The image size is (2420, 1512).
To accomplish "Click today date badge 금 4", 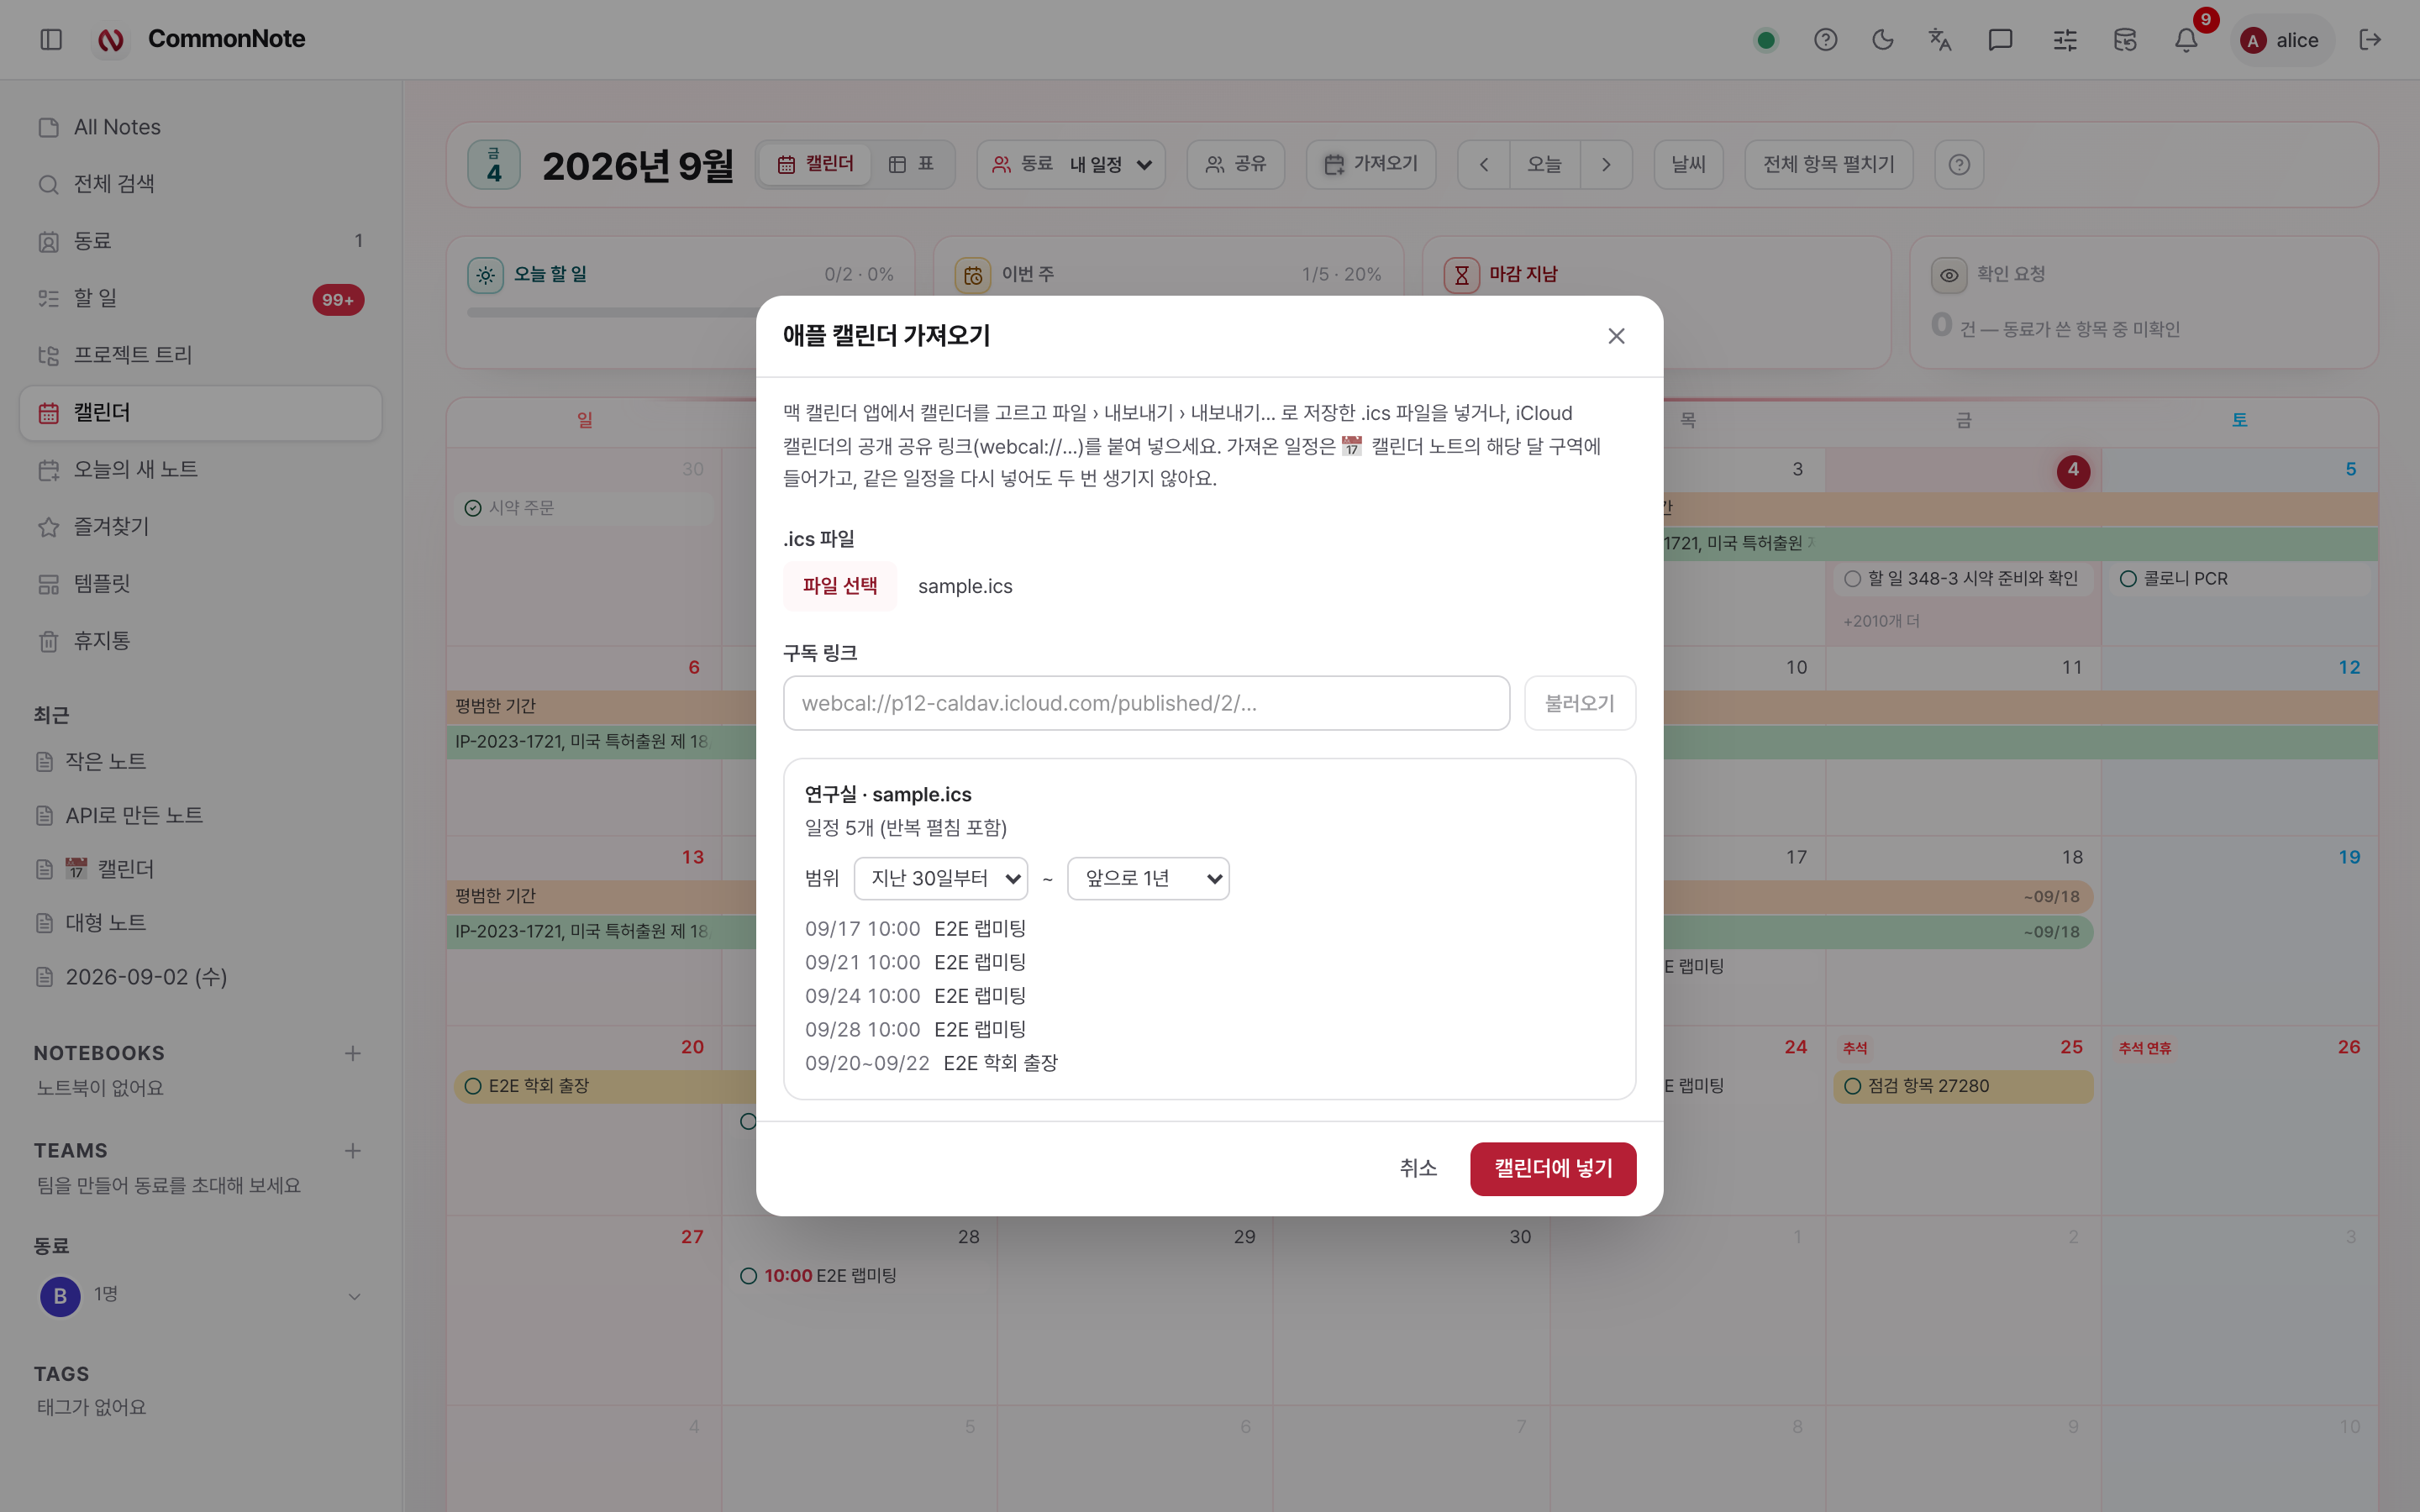I will [x=494, y=165].
